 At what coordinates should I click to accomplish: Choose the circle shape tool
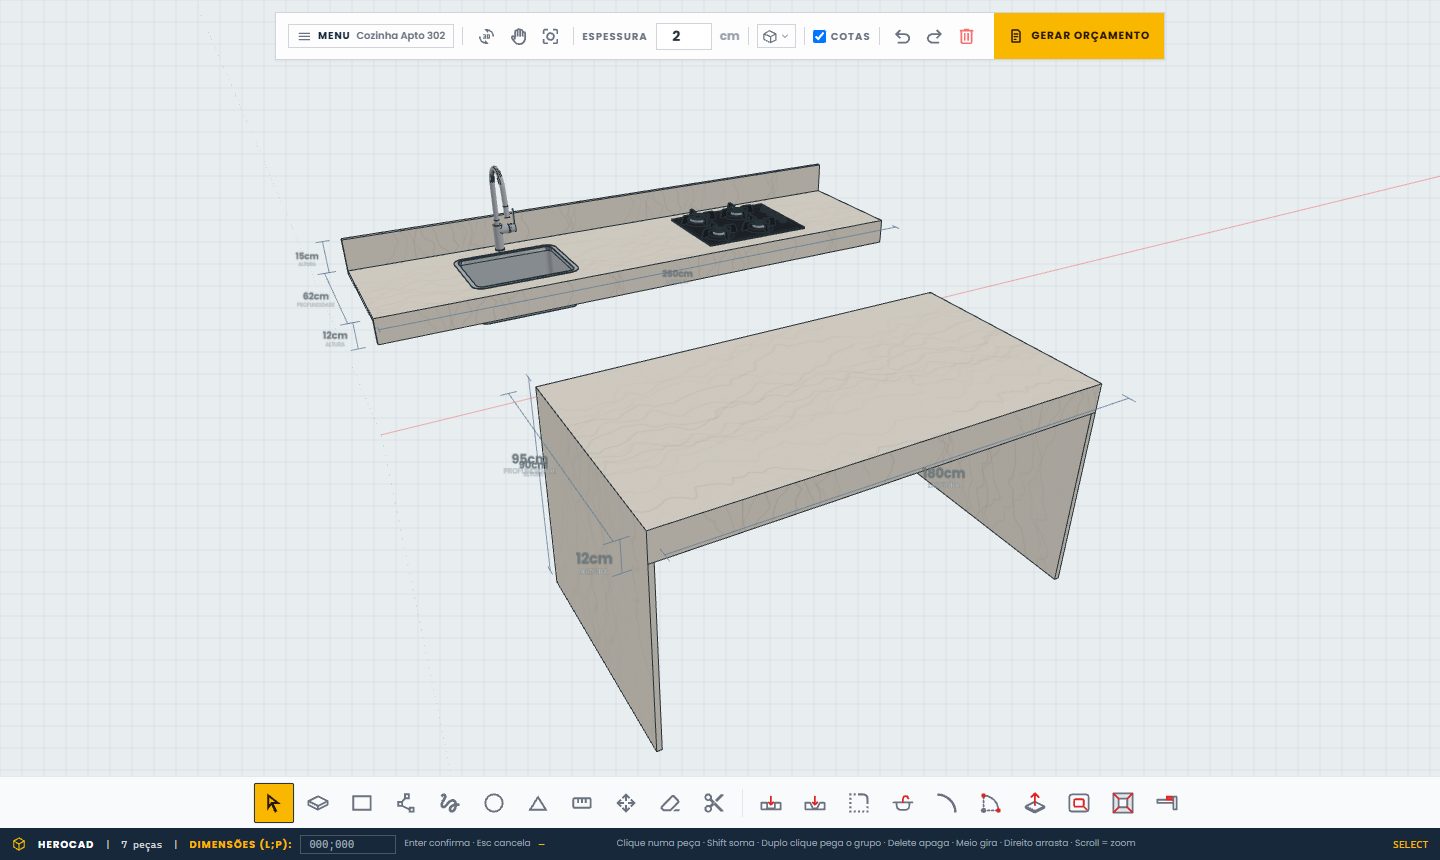494,803
